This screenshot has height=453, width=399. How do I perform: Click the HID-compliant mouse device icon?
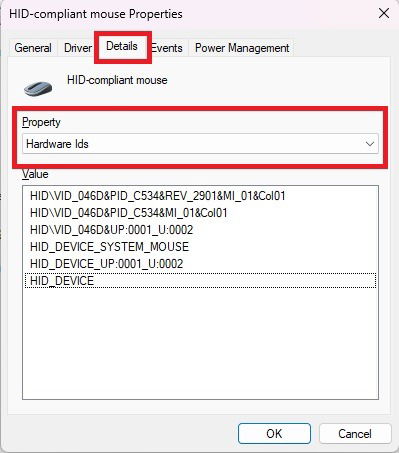[x=38, y=89]
